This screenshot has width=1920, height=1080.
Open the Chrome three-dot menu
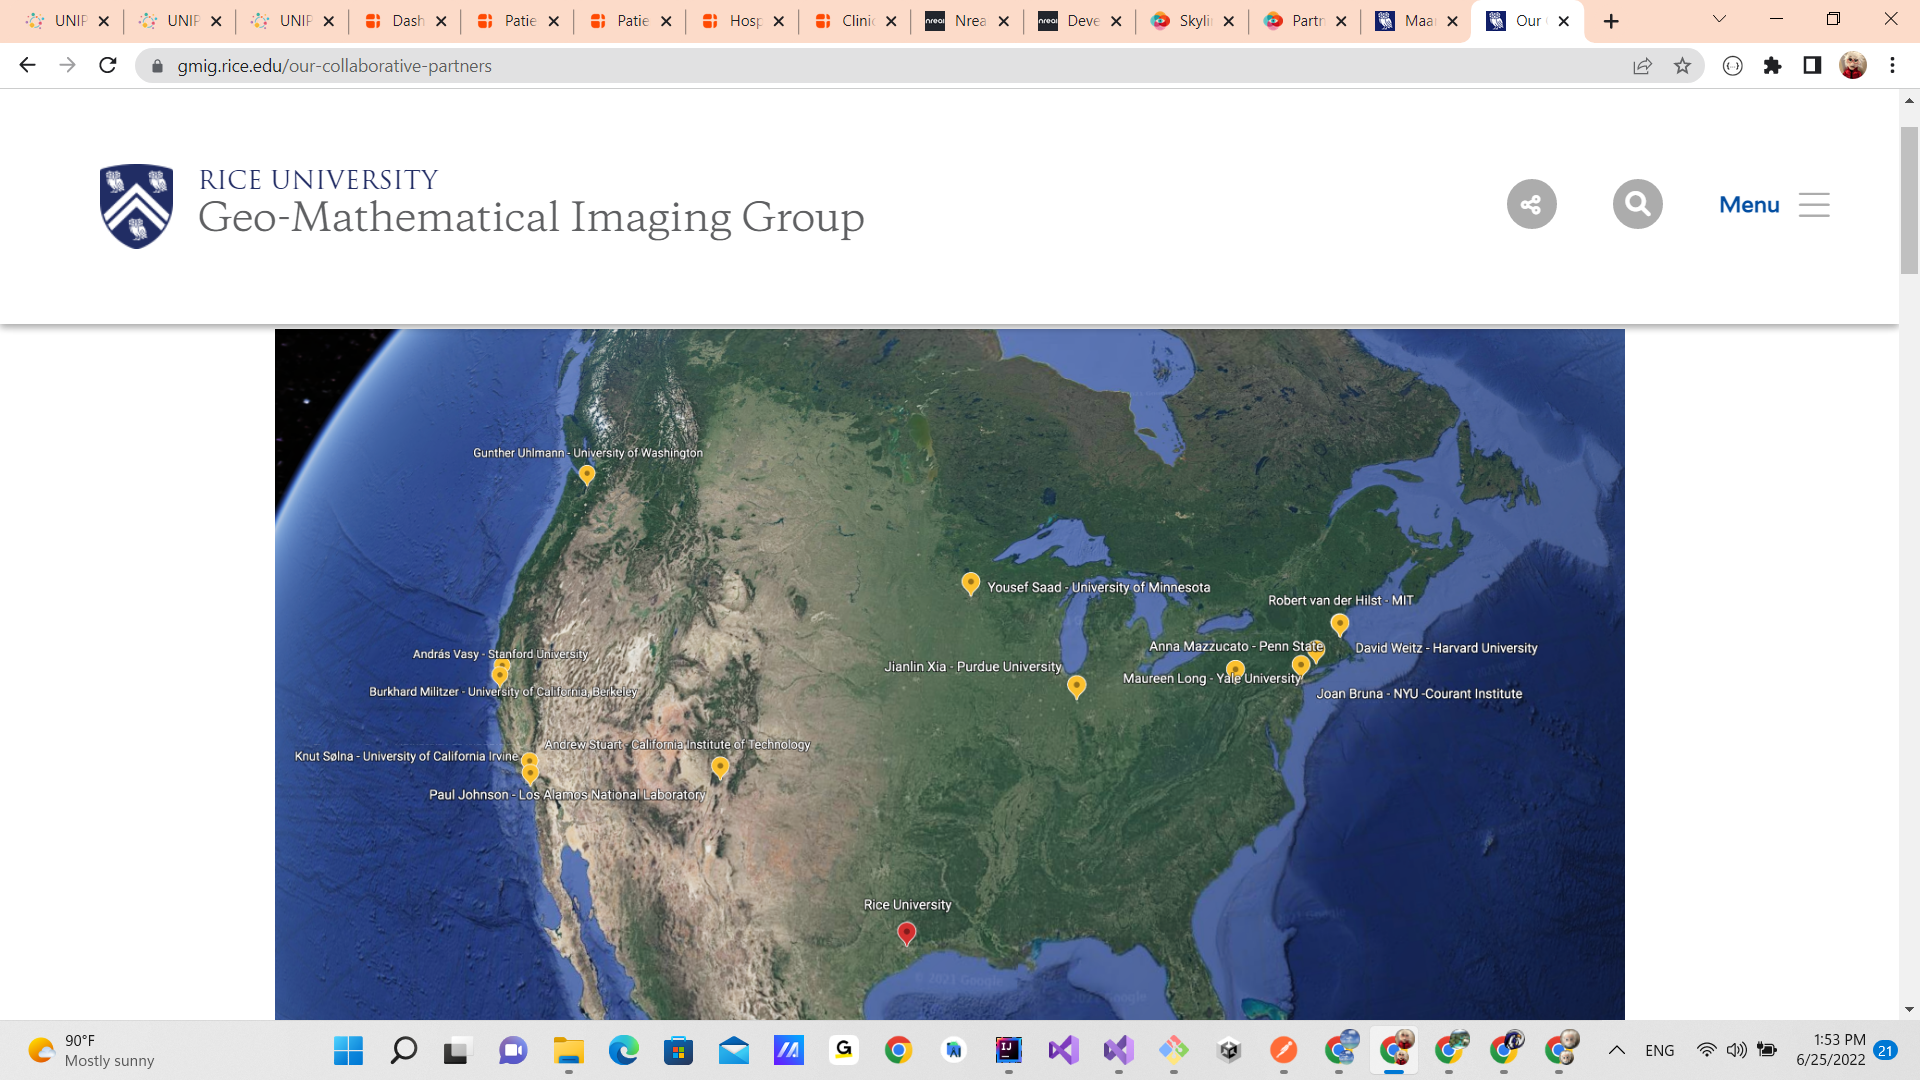coord(1892,66)
